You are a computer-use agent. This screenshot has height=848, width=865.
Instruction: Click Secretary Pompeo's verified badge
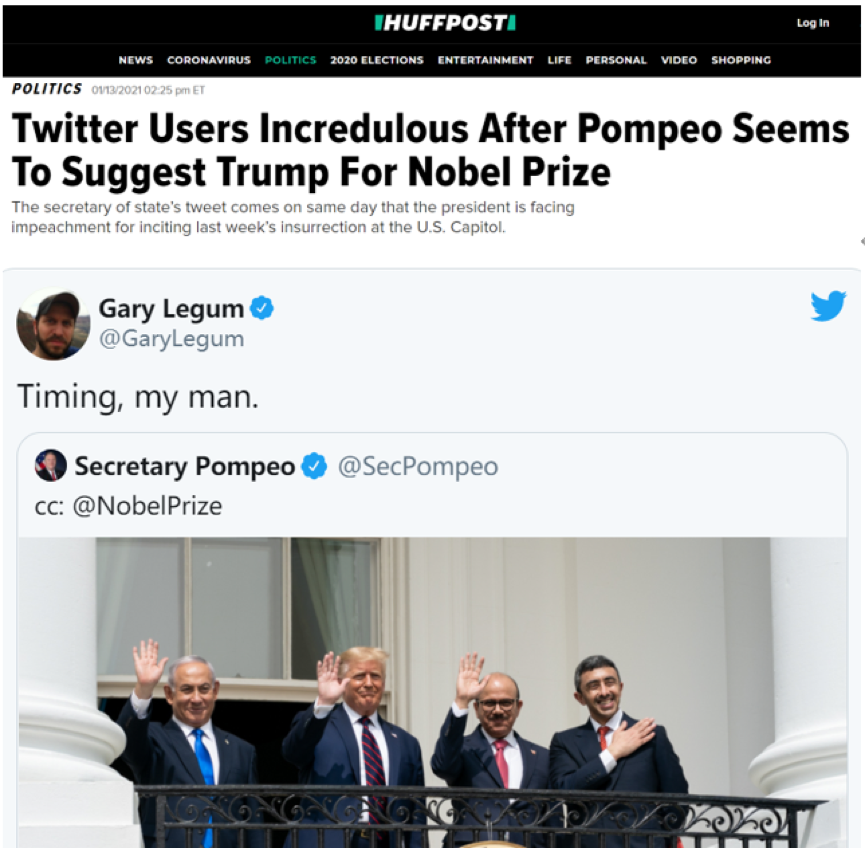click(x=314, y=466)
